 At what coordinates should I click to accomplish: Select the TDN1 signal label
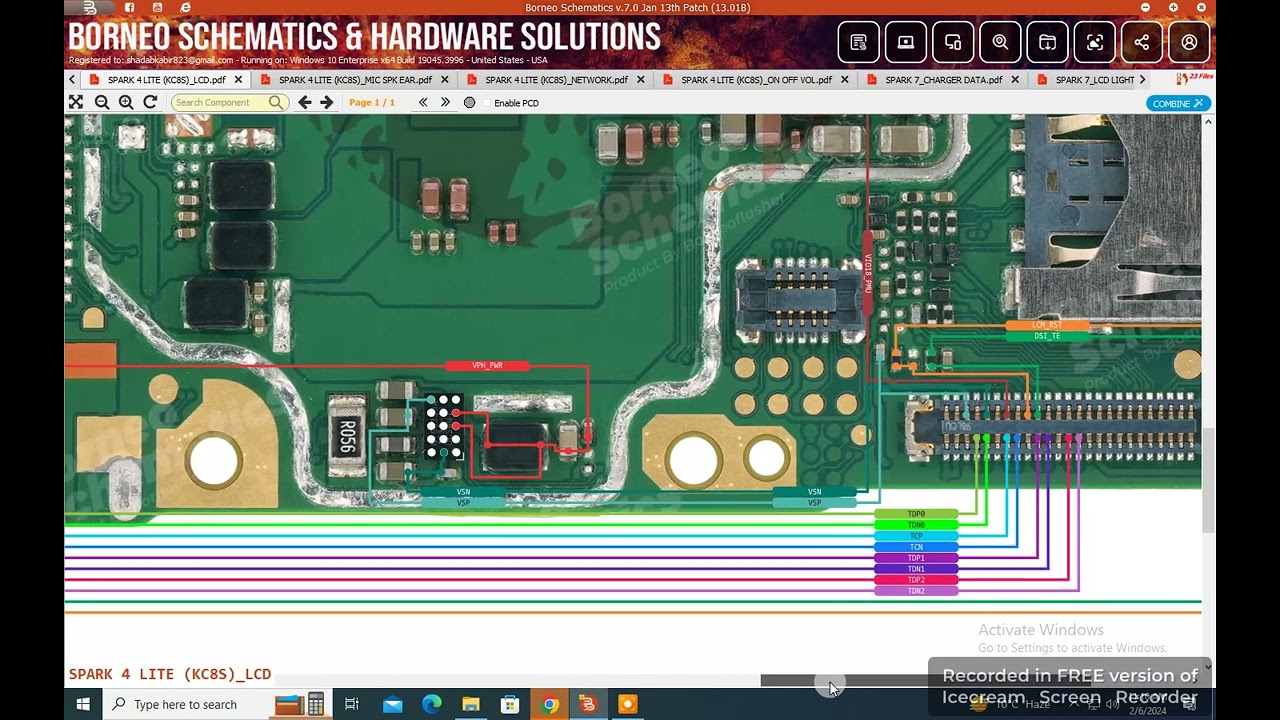916,569
